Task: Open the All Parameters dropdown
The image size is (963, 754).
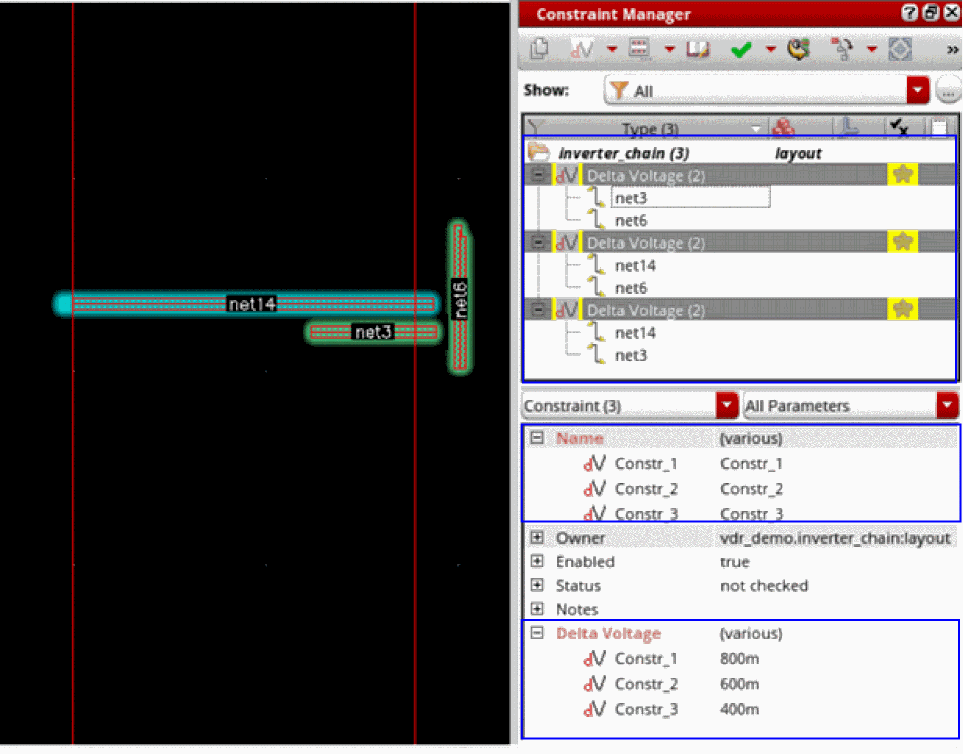Action: (948, 405)
